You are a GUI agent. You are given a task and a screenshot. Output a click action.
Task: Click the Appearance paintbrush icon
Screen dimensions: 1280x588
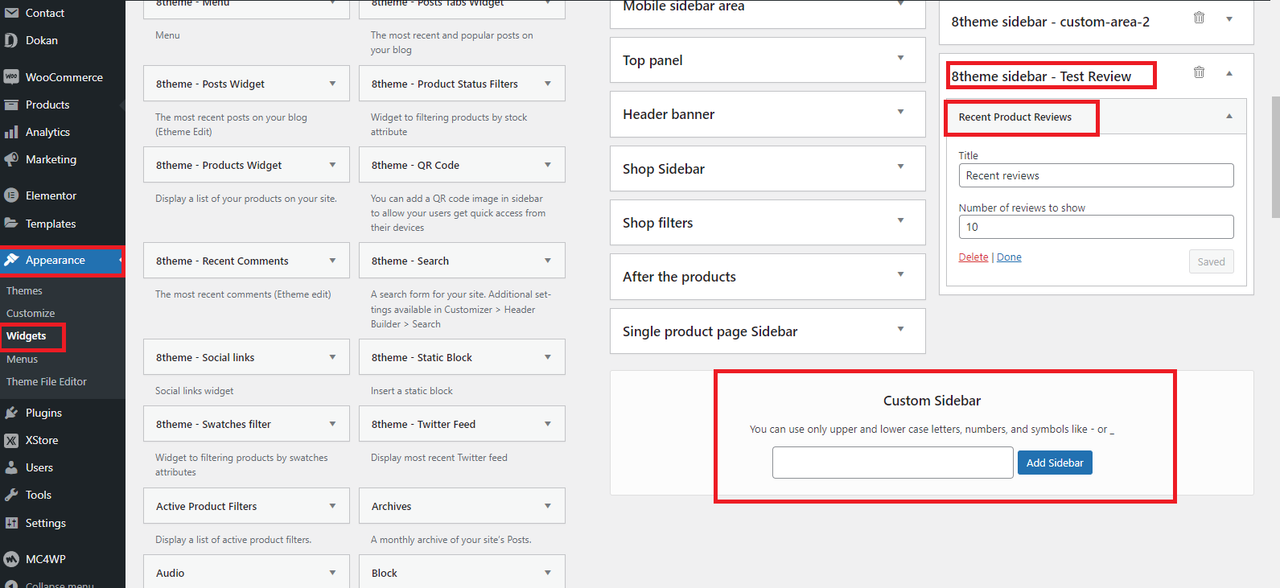(11, 260)
